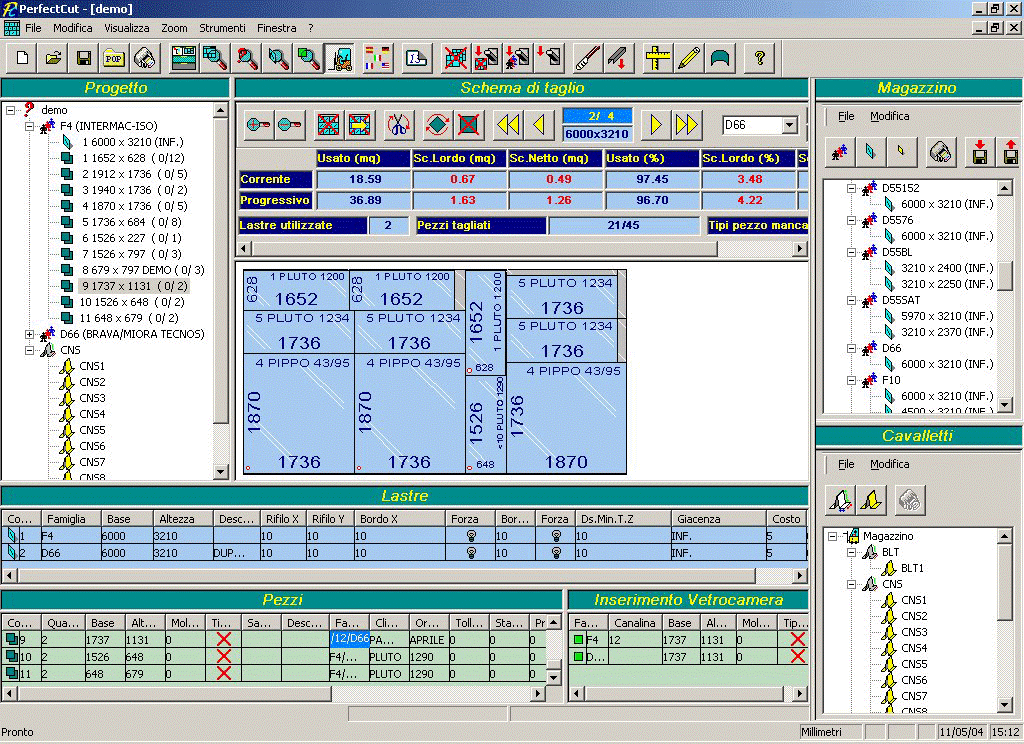1024x744 pixels.
Task: Jump to last layout with double right arrows
Action: [687, 124]
